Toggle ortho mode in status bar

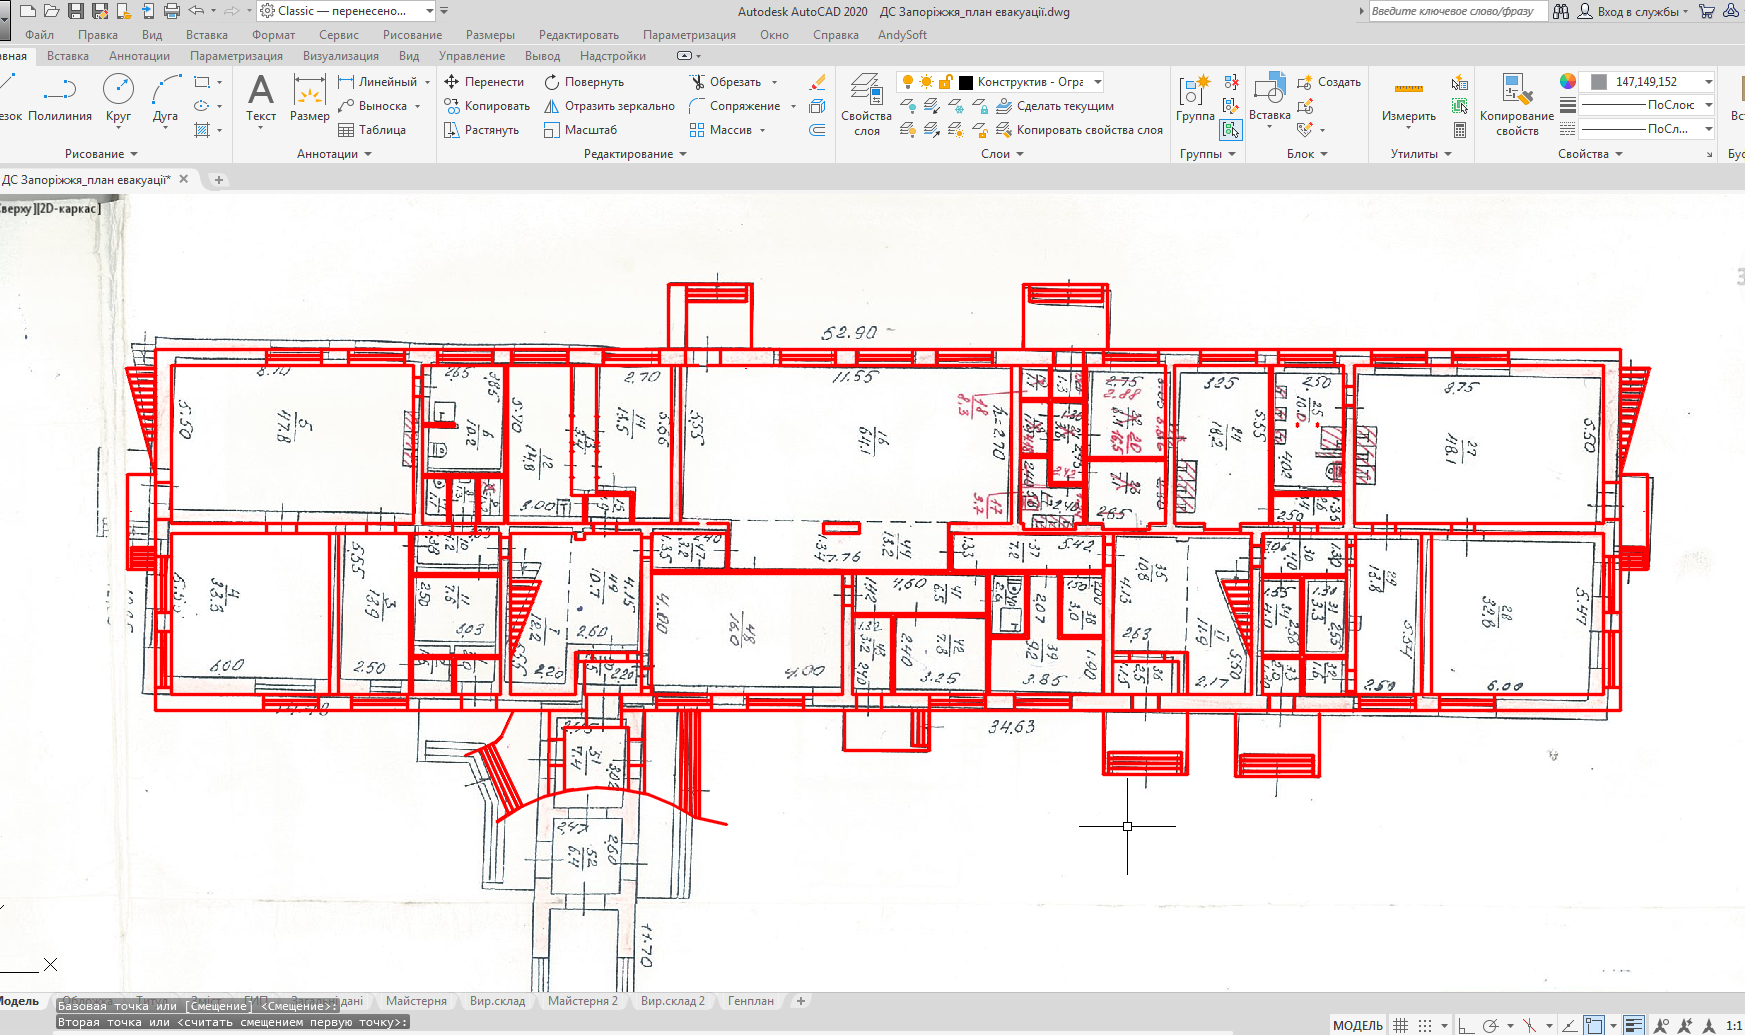point(1465,1025)
